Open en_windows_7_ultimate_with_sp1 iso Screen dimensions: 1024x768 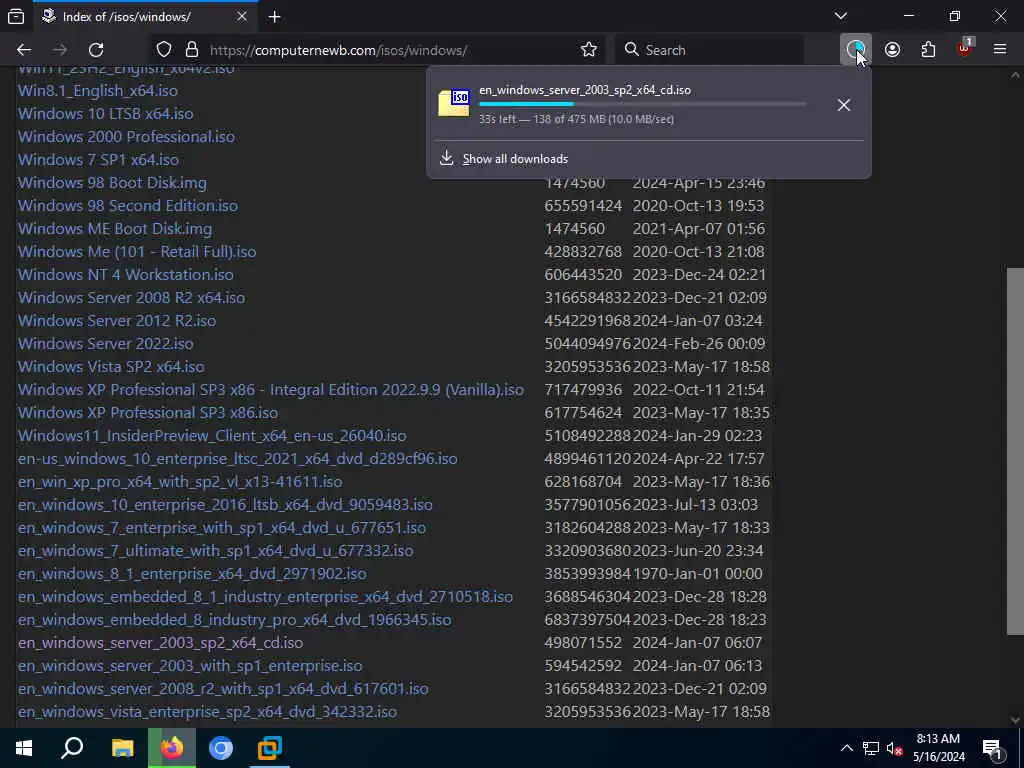pos(216,551)
